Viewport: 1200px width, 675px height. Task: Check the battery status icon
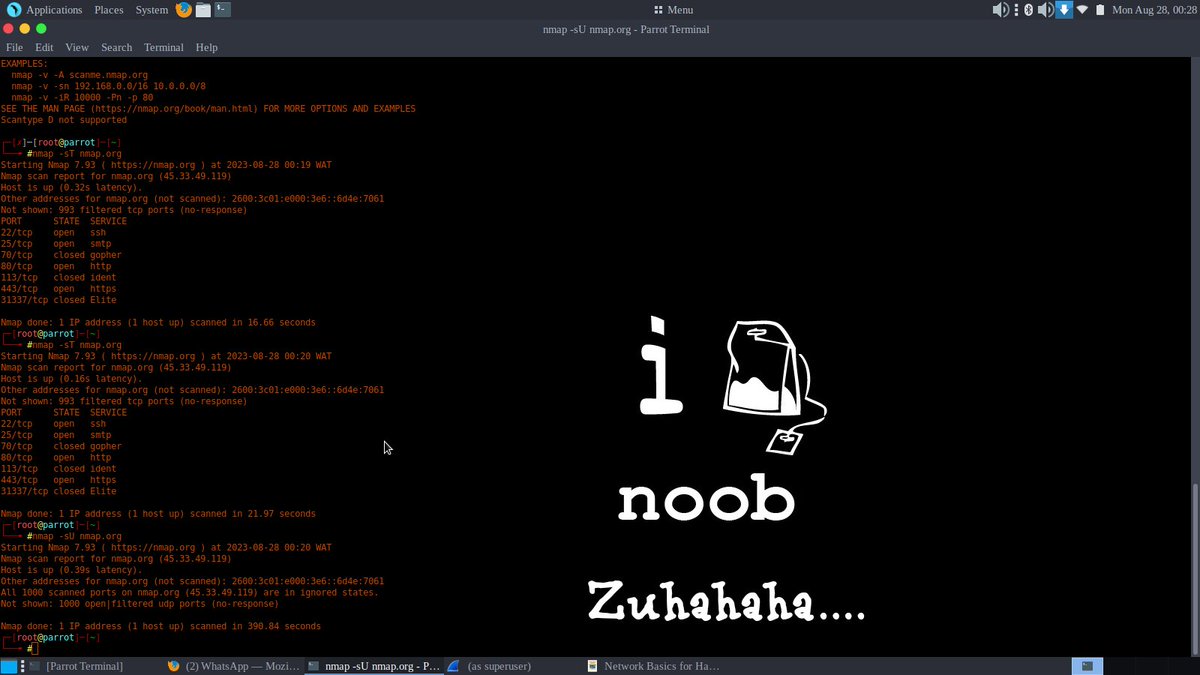point(1100,9)
